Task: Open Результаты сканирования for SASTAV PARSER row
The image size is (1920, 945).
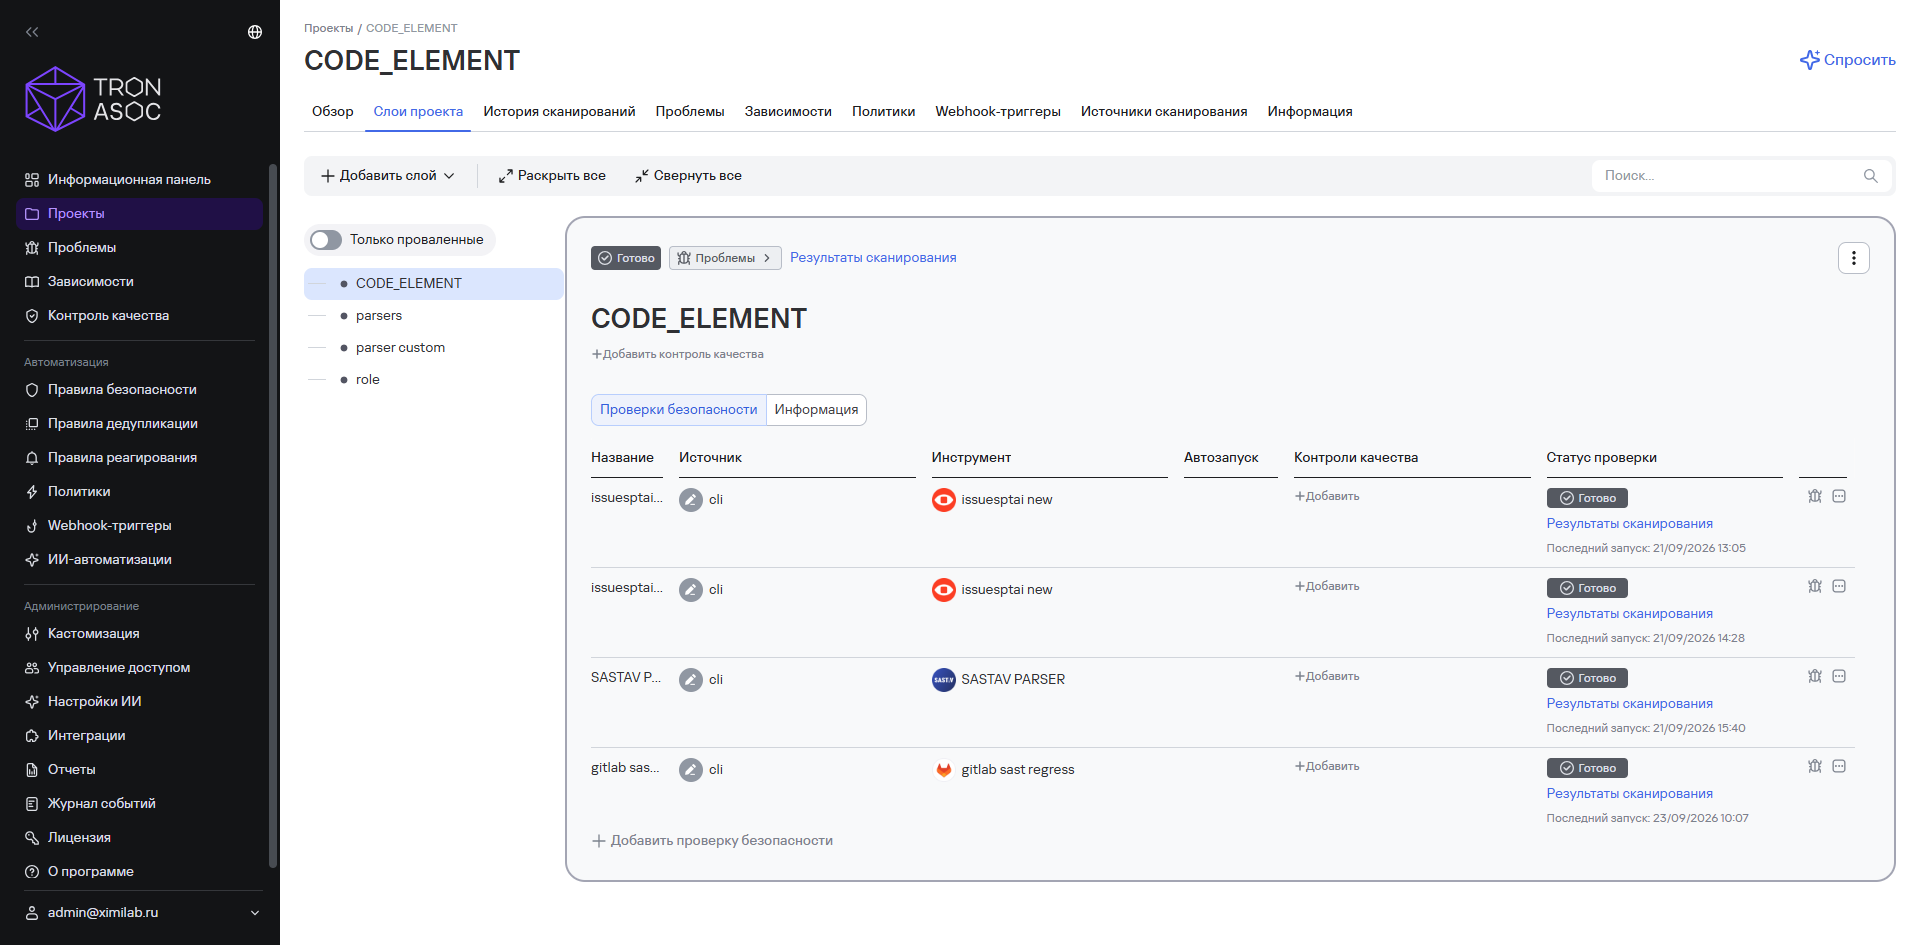Action: pyautogui.click(x=1629, y=704)
